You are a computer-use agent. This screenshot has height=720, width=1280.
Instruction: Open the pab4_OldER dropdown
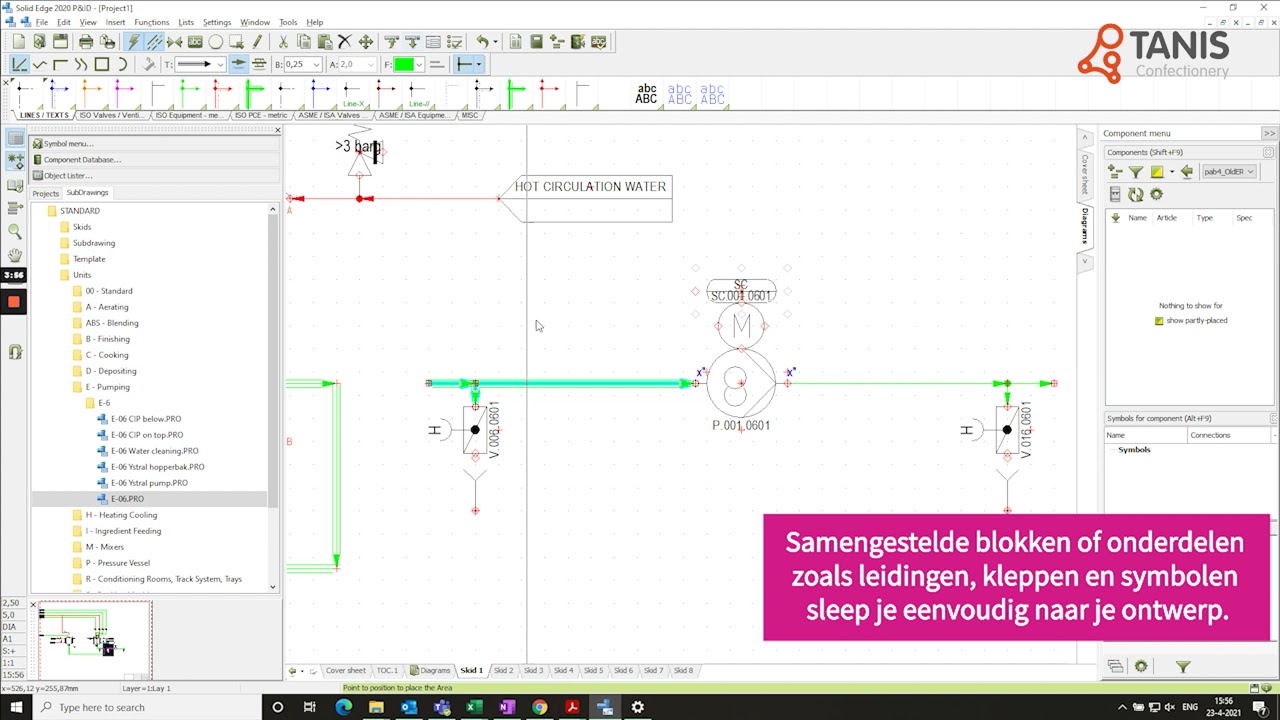click(x=1228, y=172)
